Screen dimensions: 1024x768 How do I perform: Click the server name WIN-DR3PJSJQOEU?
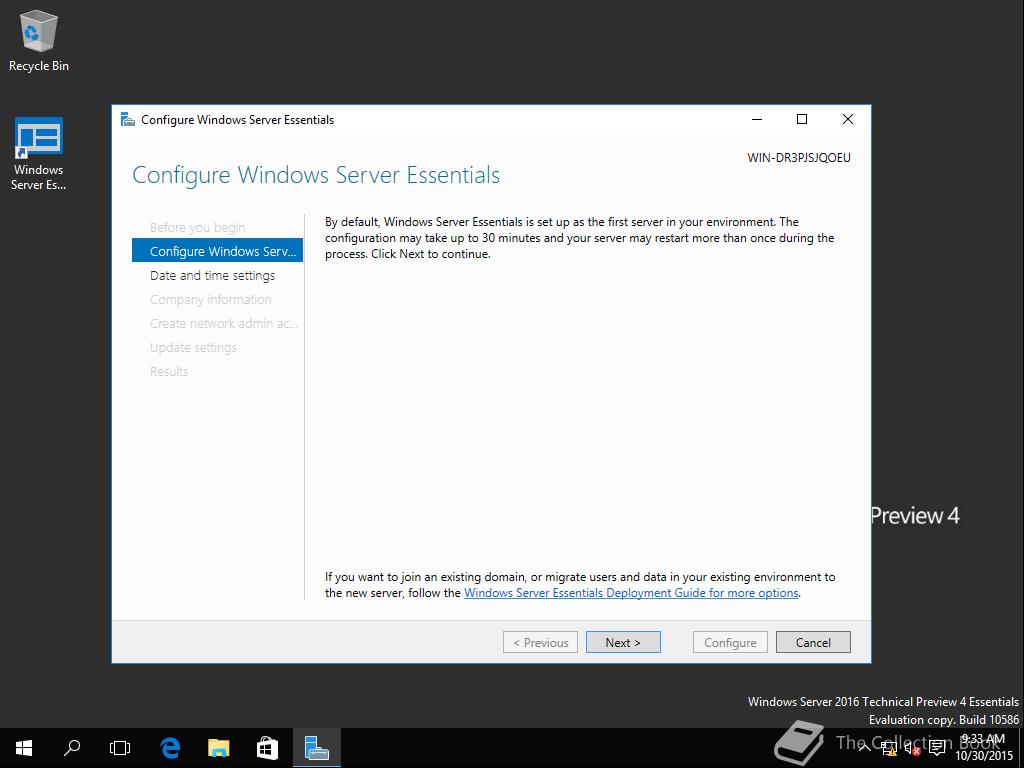coord(799,157)
